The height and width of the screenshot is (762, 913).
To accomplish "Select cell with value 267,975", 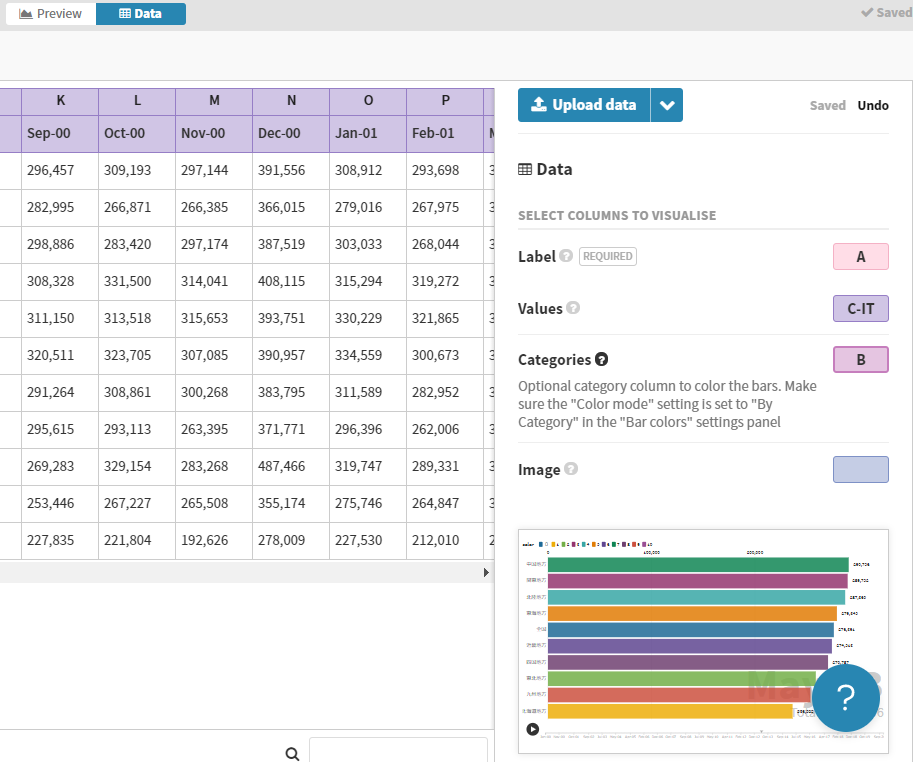I will (445, 208).
